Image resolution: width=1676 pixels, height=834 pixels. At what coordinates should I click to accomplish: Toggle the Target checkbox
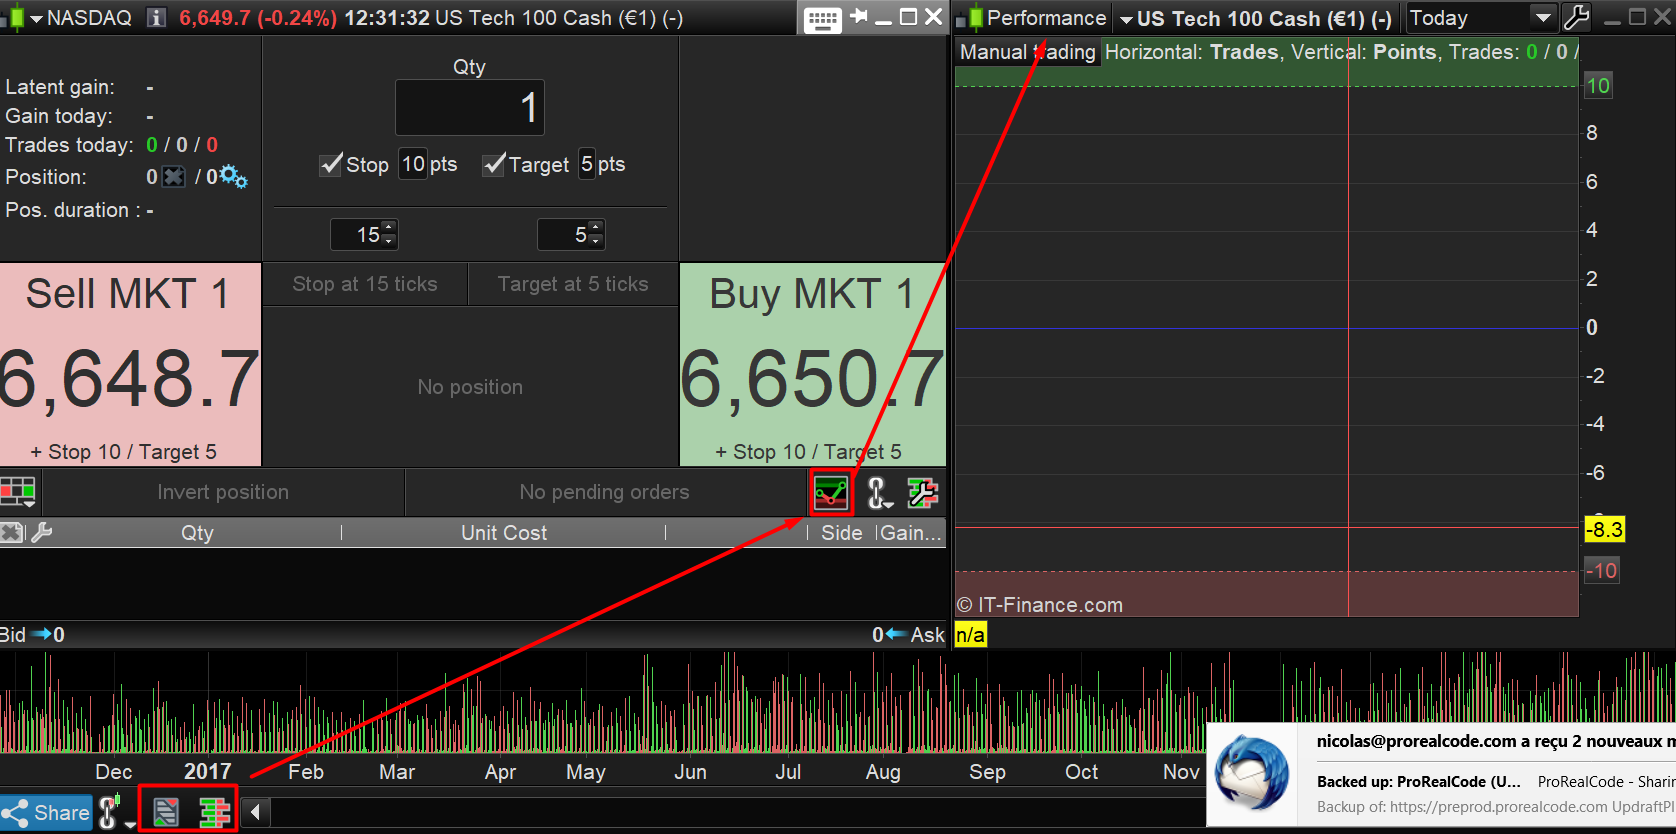pos(493,164)
